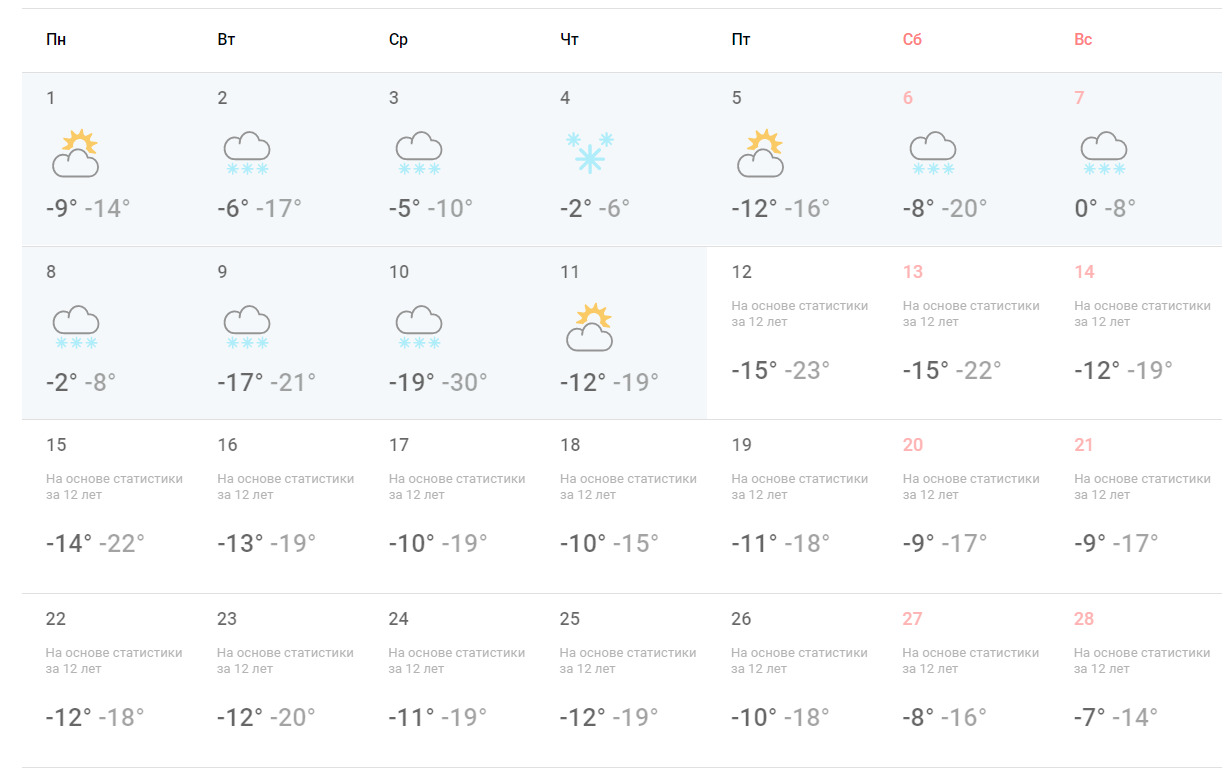The width and height of the screenshot is (1231, 778).
Task: Click the partly sunny icon on day 5
Action: pyautogui.click(x=760, y=153)
